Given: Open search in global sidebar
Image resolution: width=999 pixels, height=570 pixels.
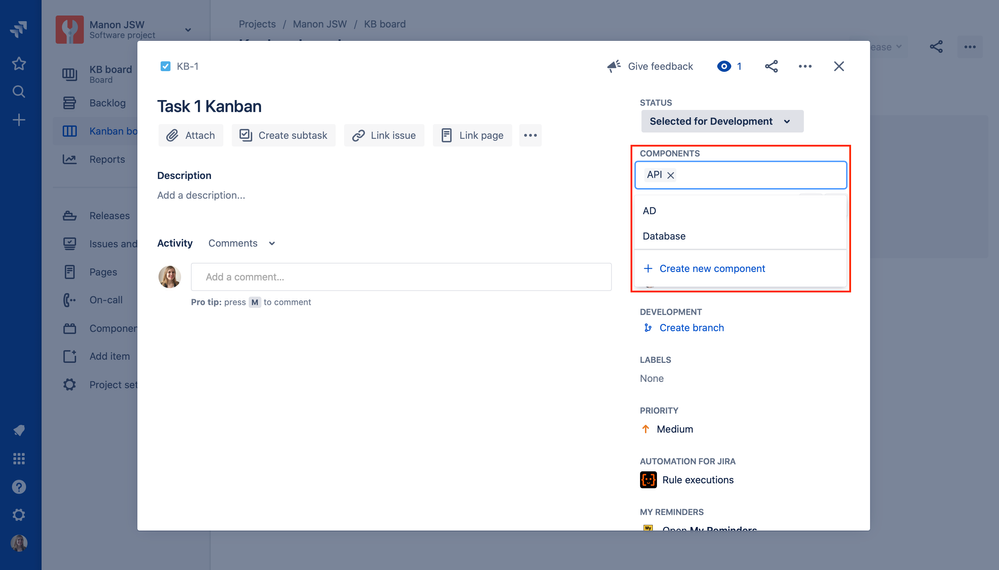Looking at the screenshot, I should coord(19,92).
